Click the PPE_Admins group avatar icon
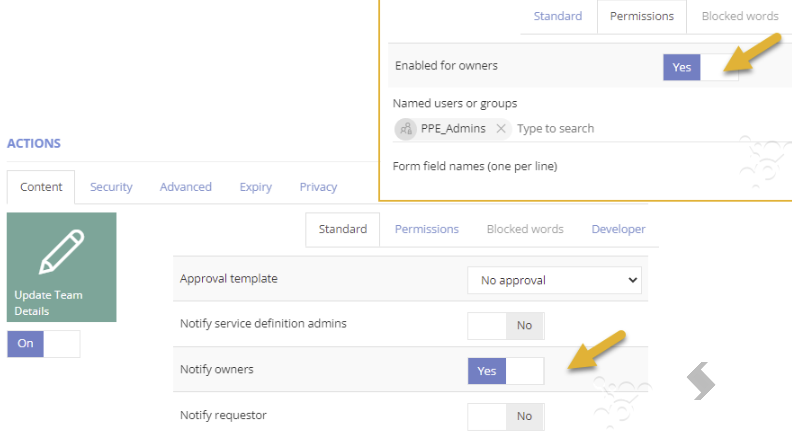The width and height of the screenshot is (792, 440). [x=406, y=129]
